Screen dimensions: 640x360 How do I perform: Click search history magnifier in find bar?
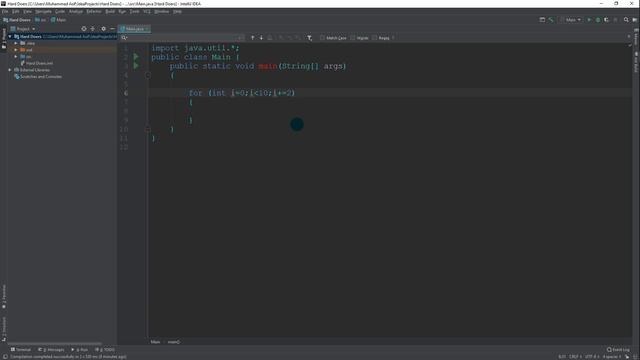click(x=124, y=38)
